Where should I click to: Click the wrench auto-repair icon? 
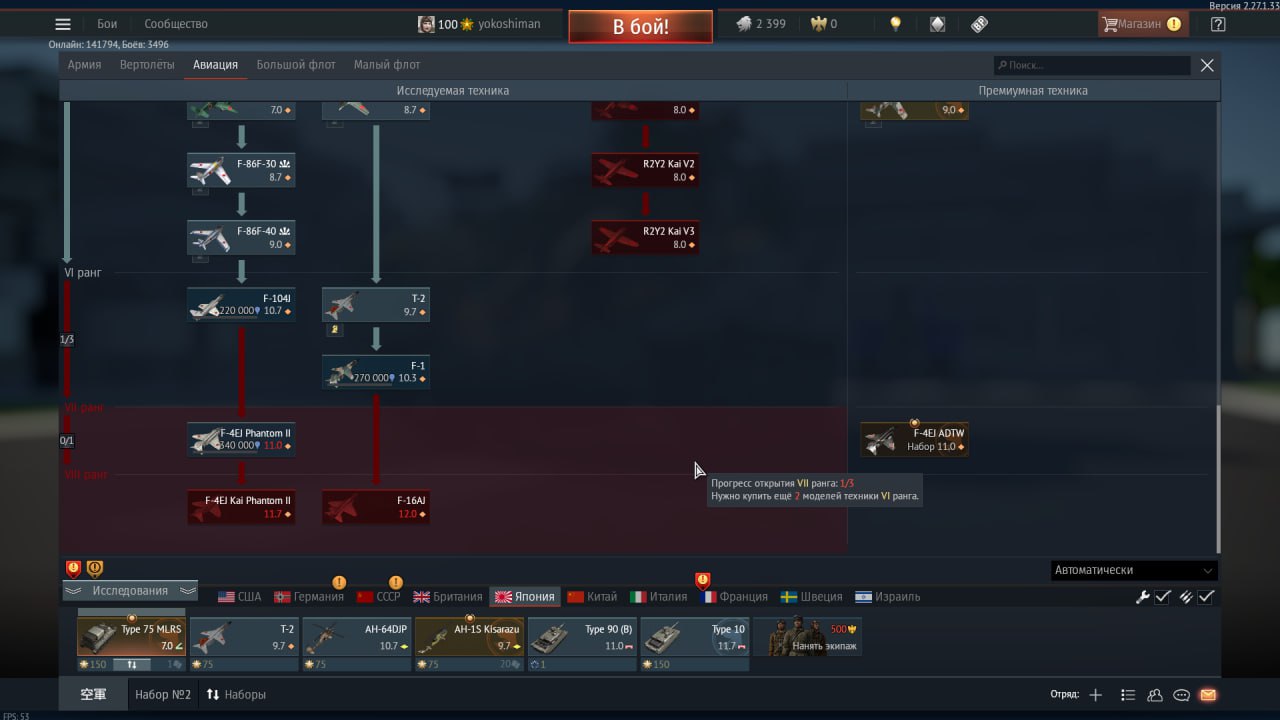(x=1142, y=597)
